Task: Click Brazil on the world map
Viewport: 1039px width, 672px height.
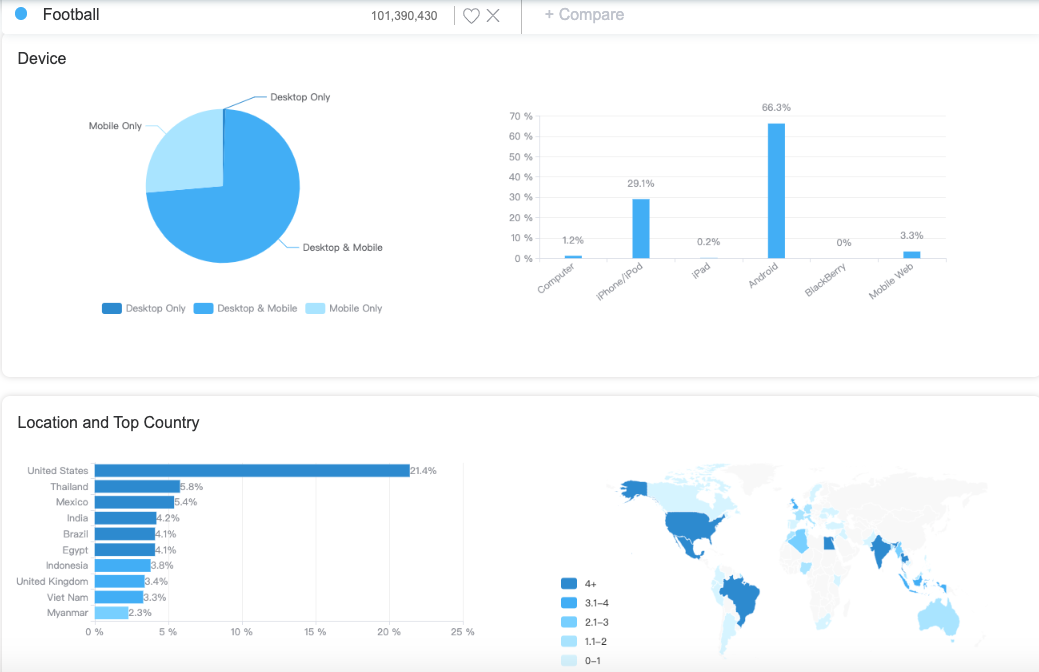Action: 740,597
